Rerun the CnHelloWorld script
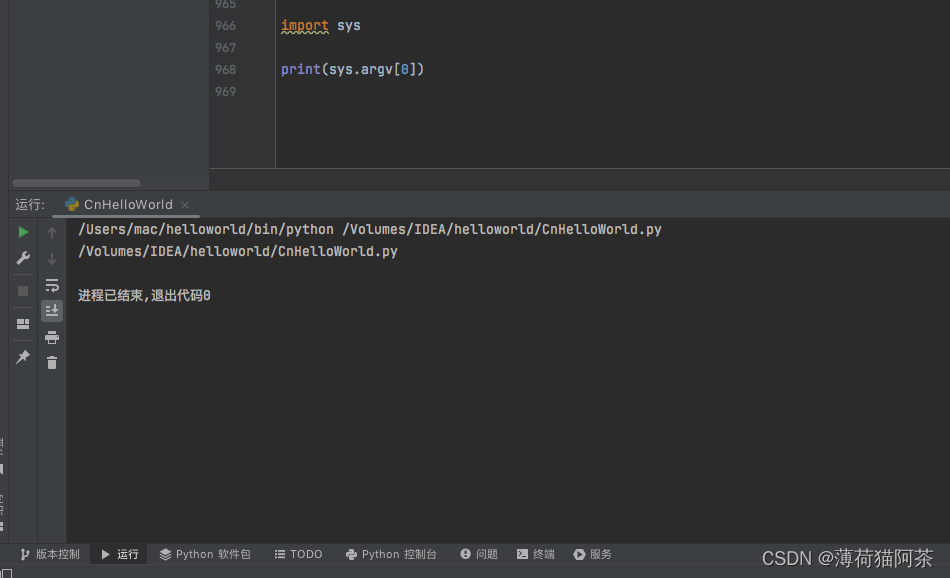The height and width of the screenshot is (578, 950). click(22, 231)
